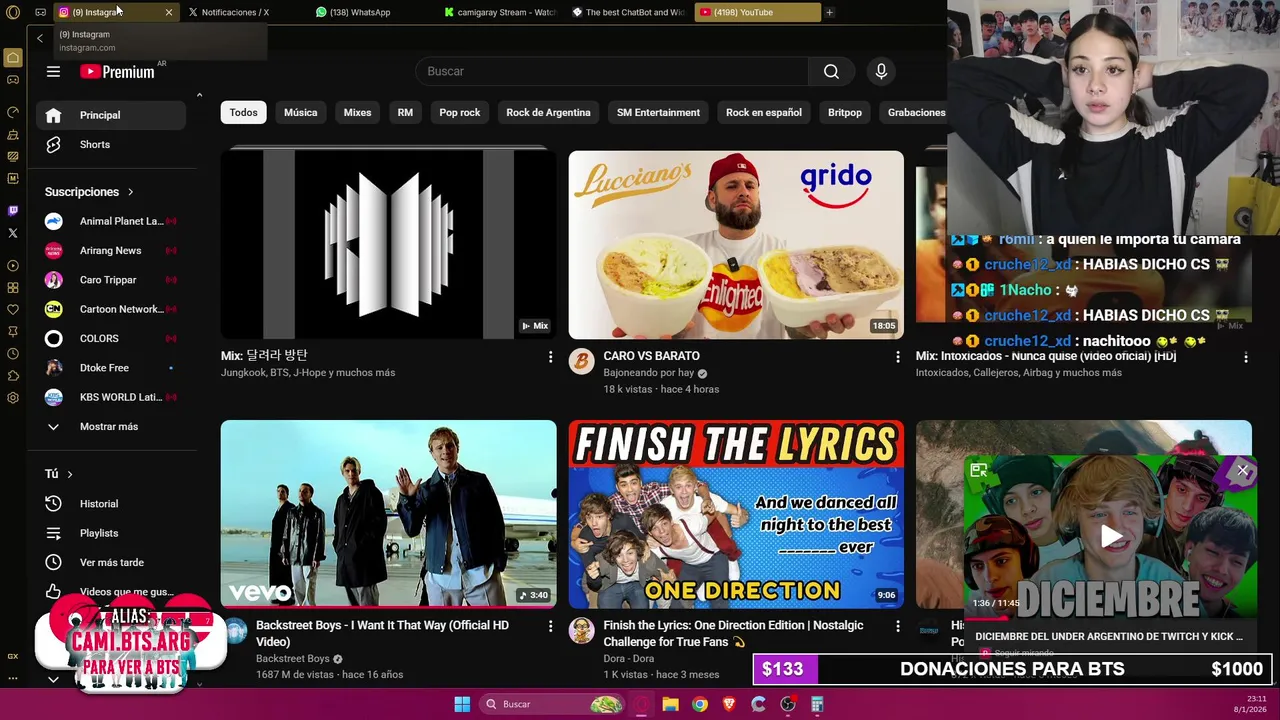1280x720 pixels.
Task: Select Rock de Argentina filter chip
Action: tap(548, 113)
